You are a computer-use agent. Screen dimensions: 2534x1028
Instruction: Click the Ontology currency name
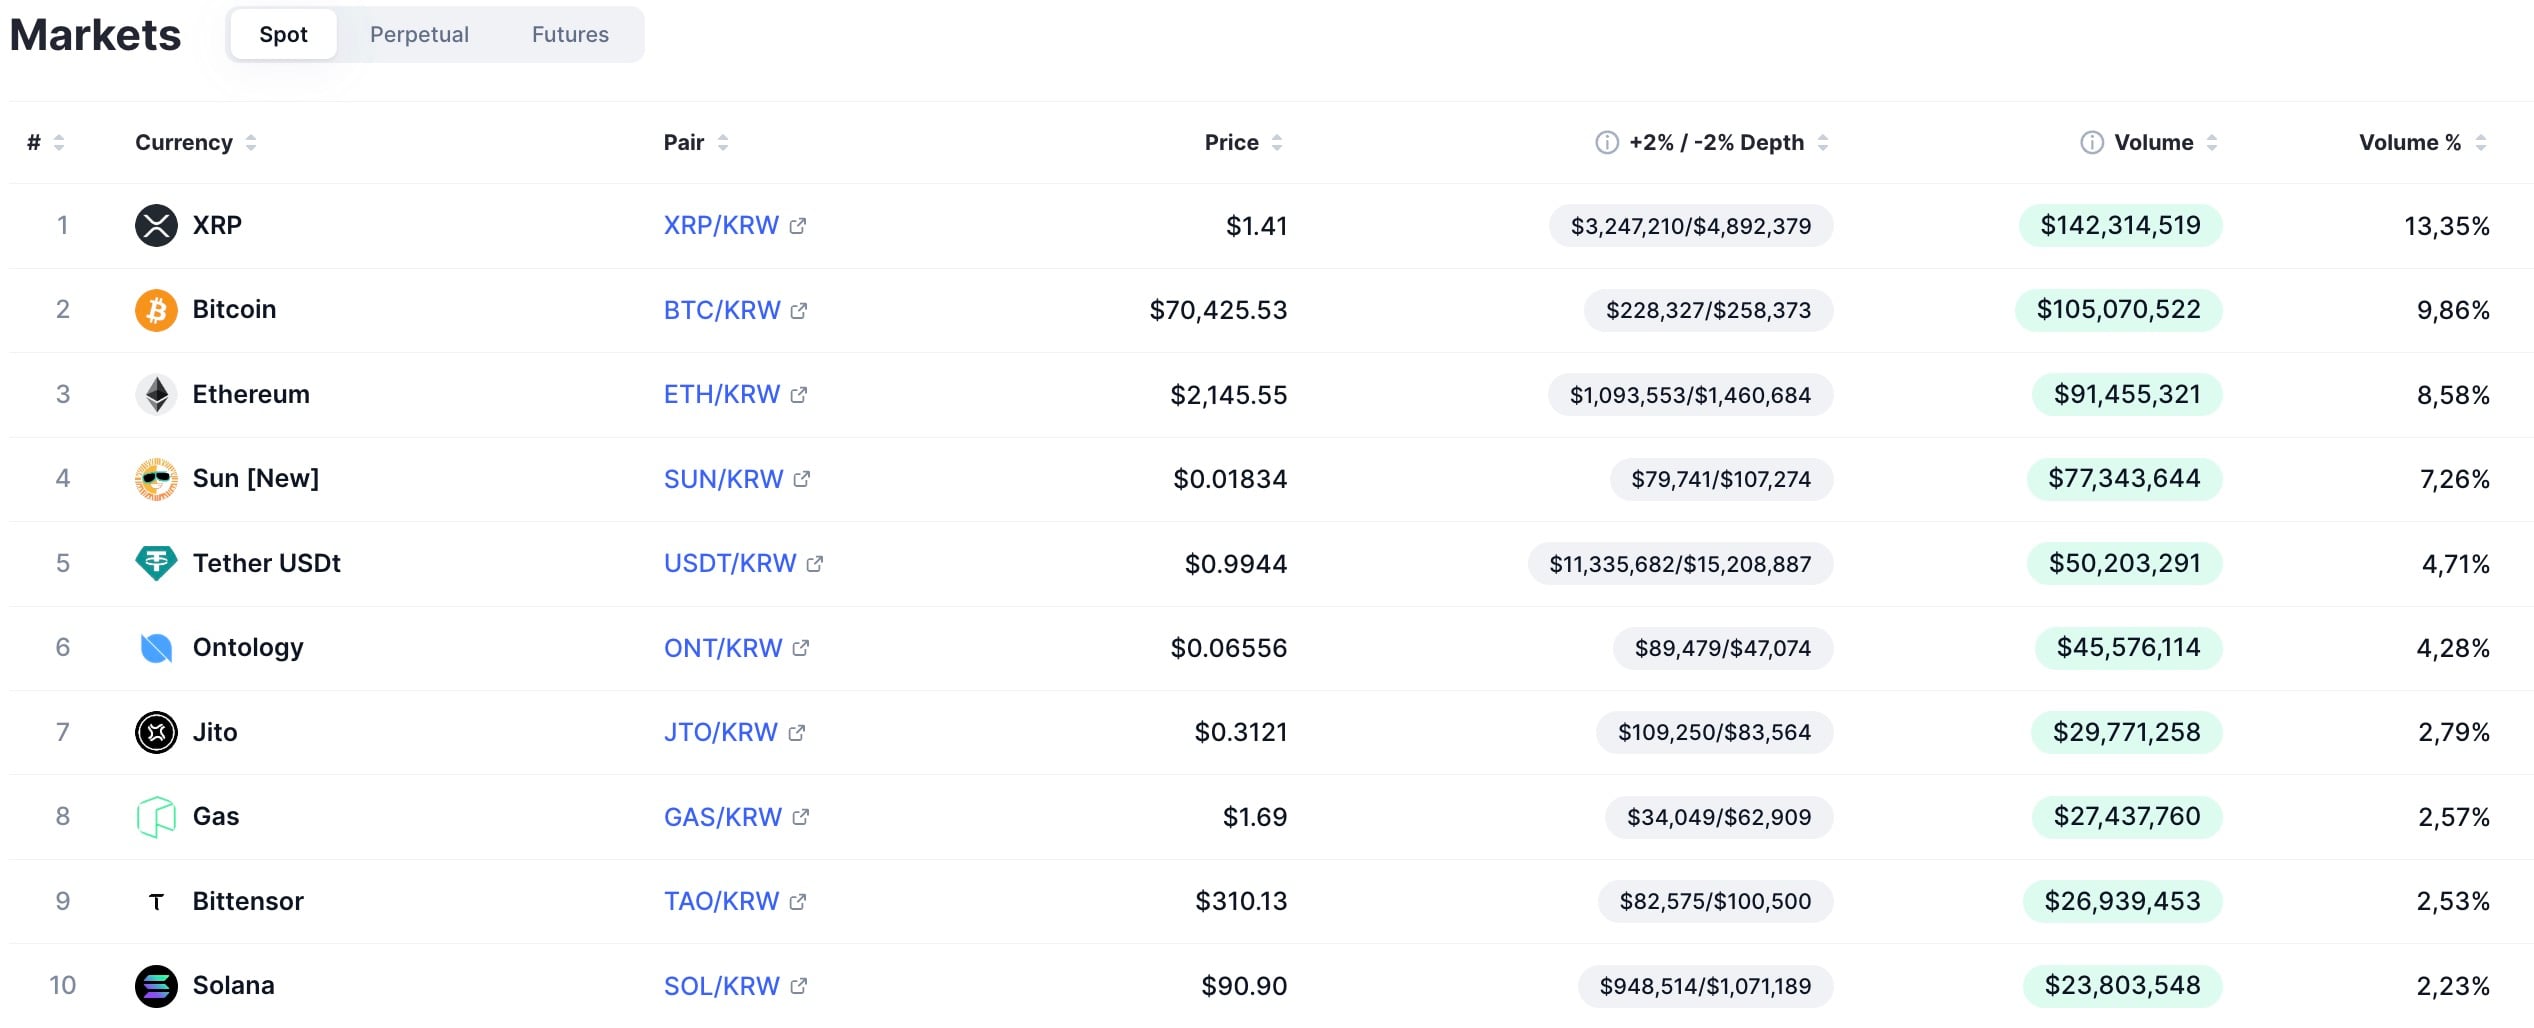(x=248, y=648)
